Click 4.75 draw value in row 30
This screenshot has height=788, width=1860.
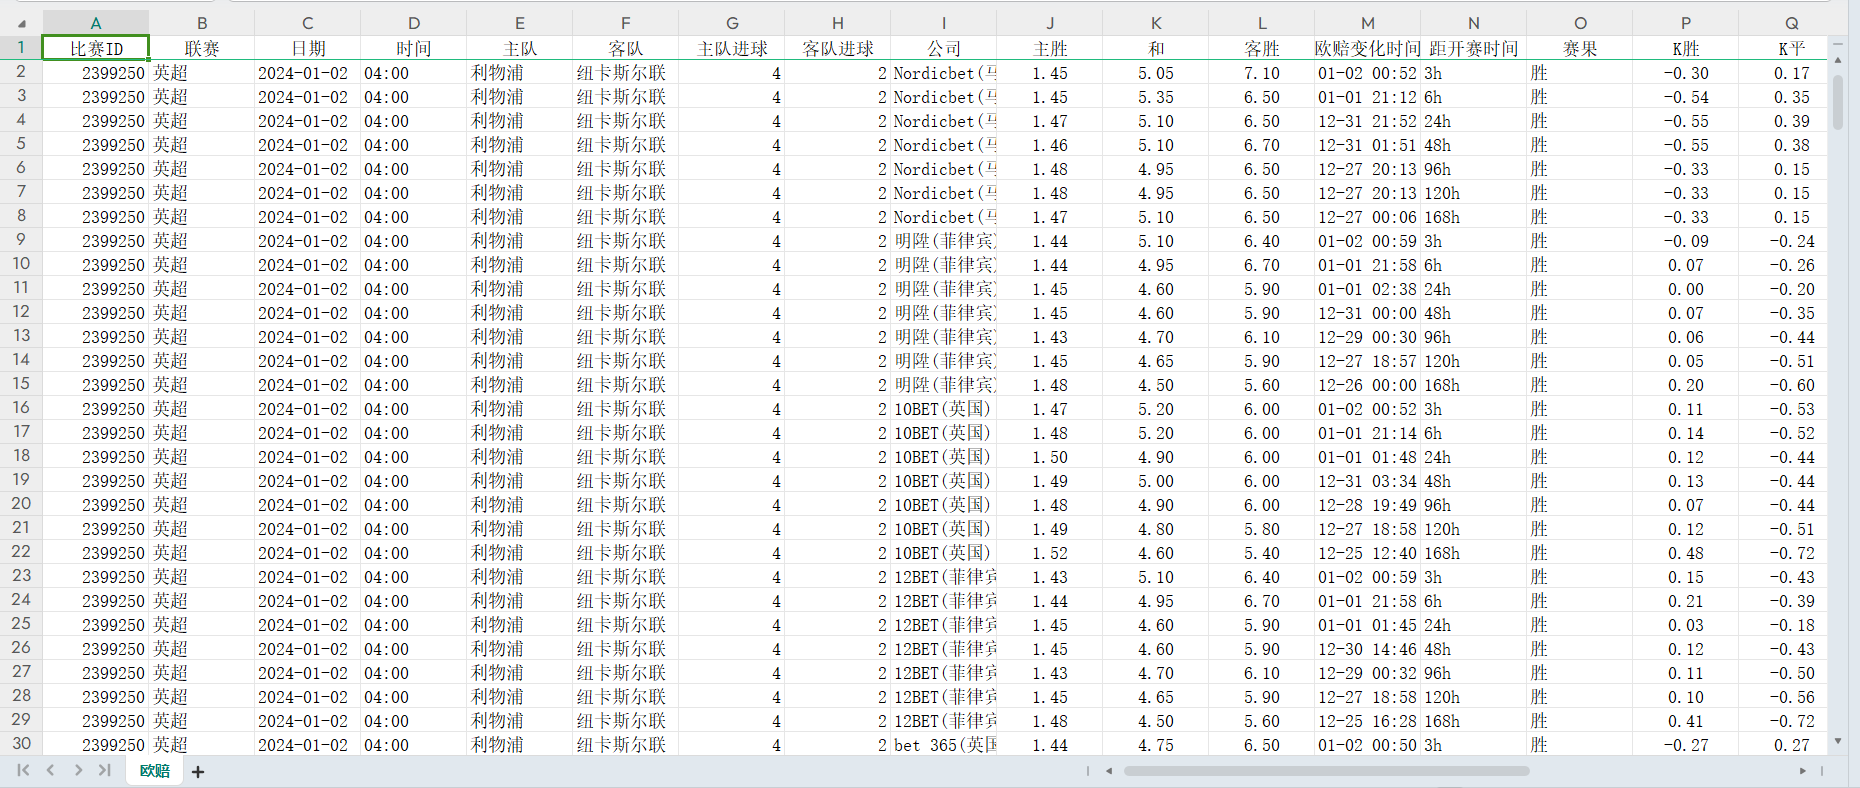[x=1156, y=745]
